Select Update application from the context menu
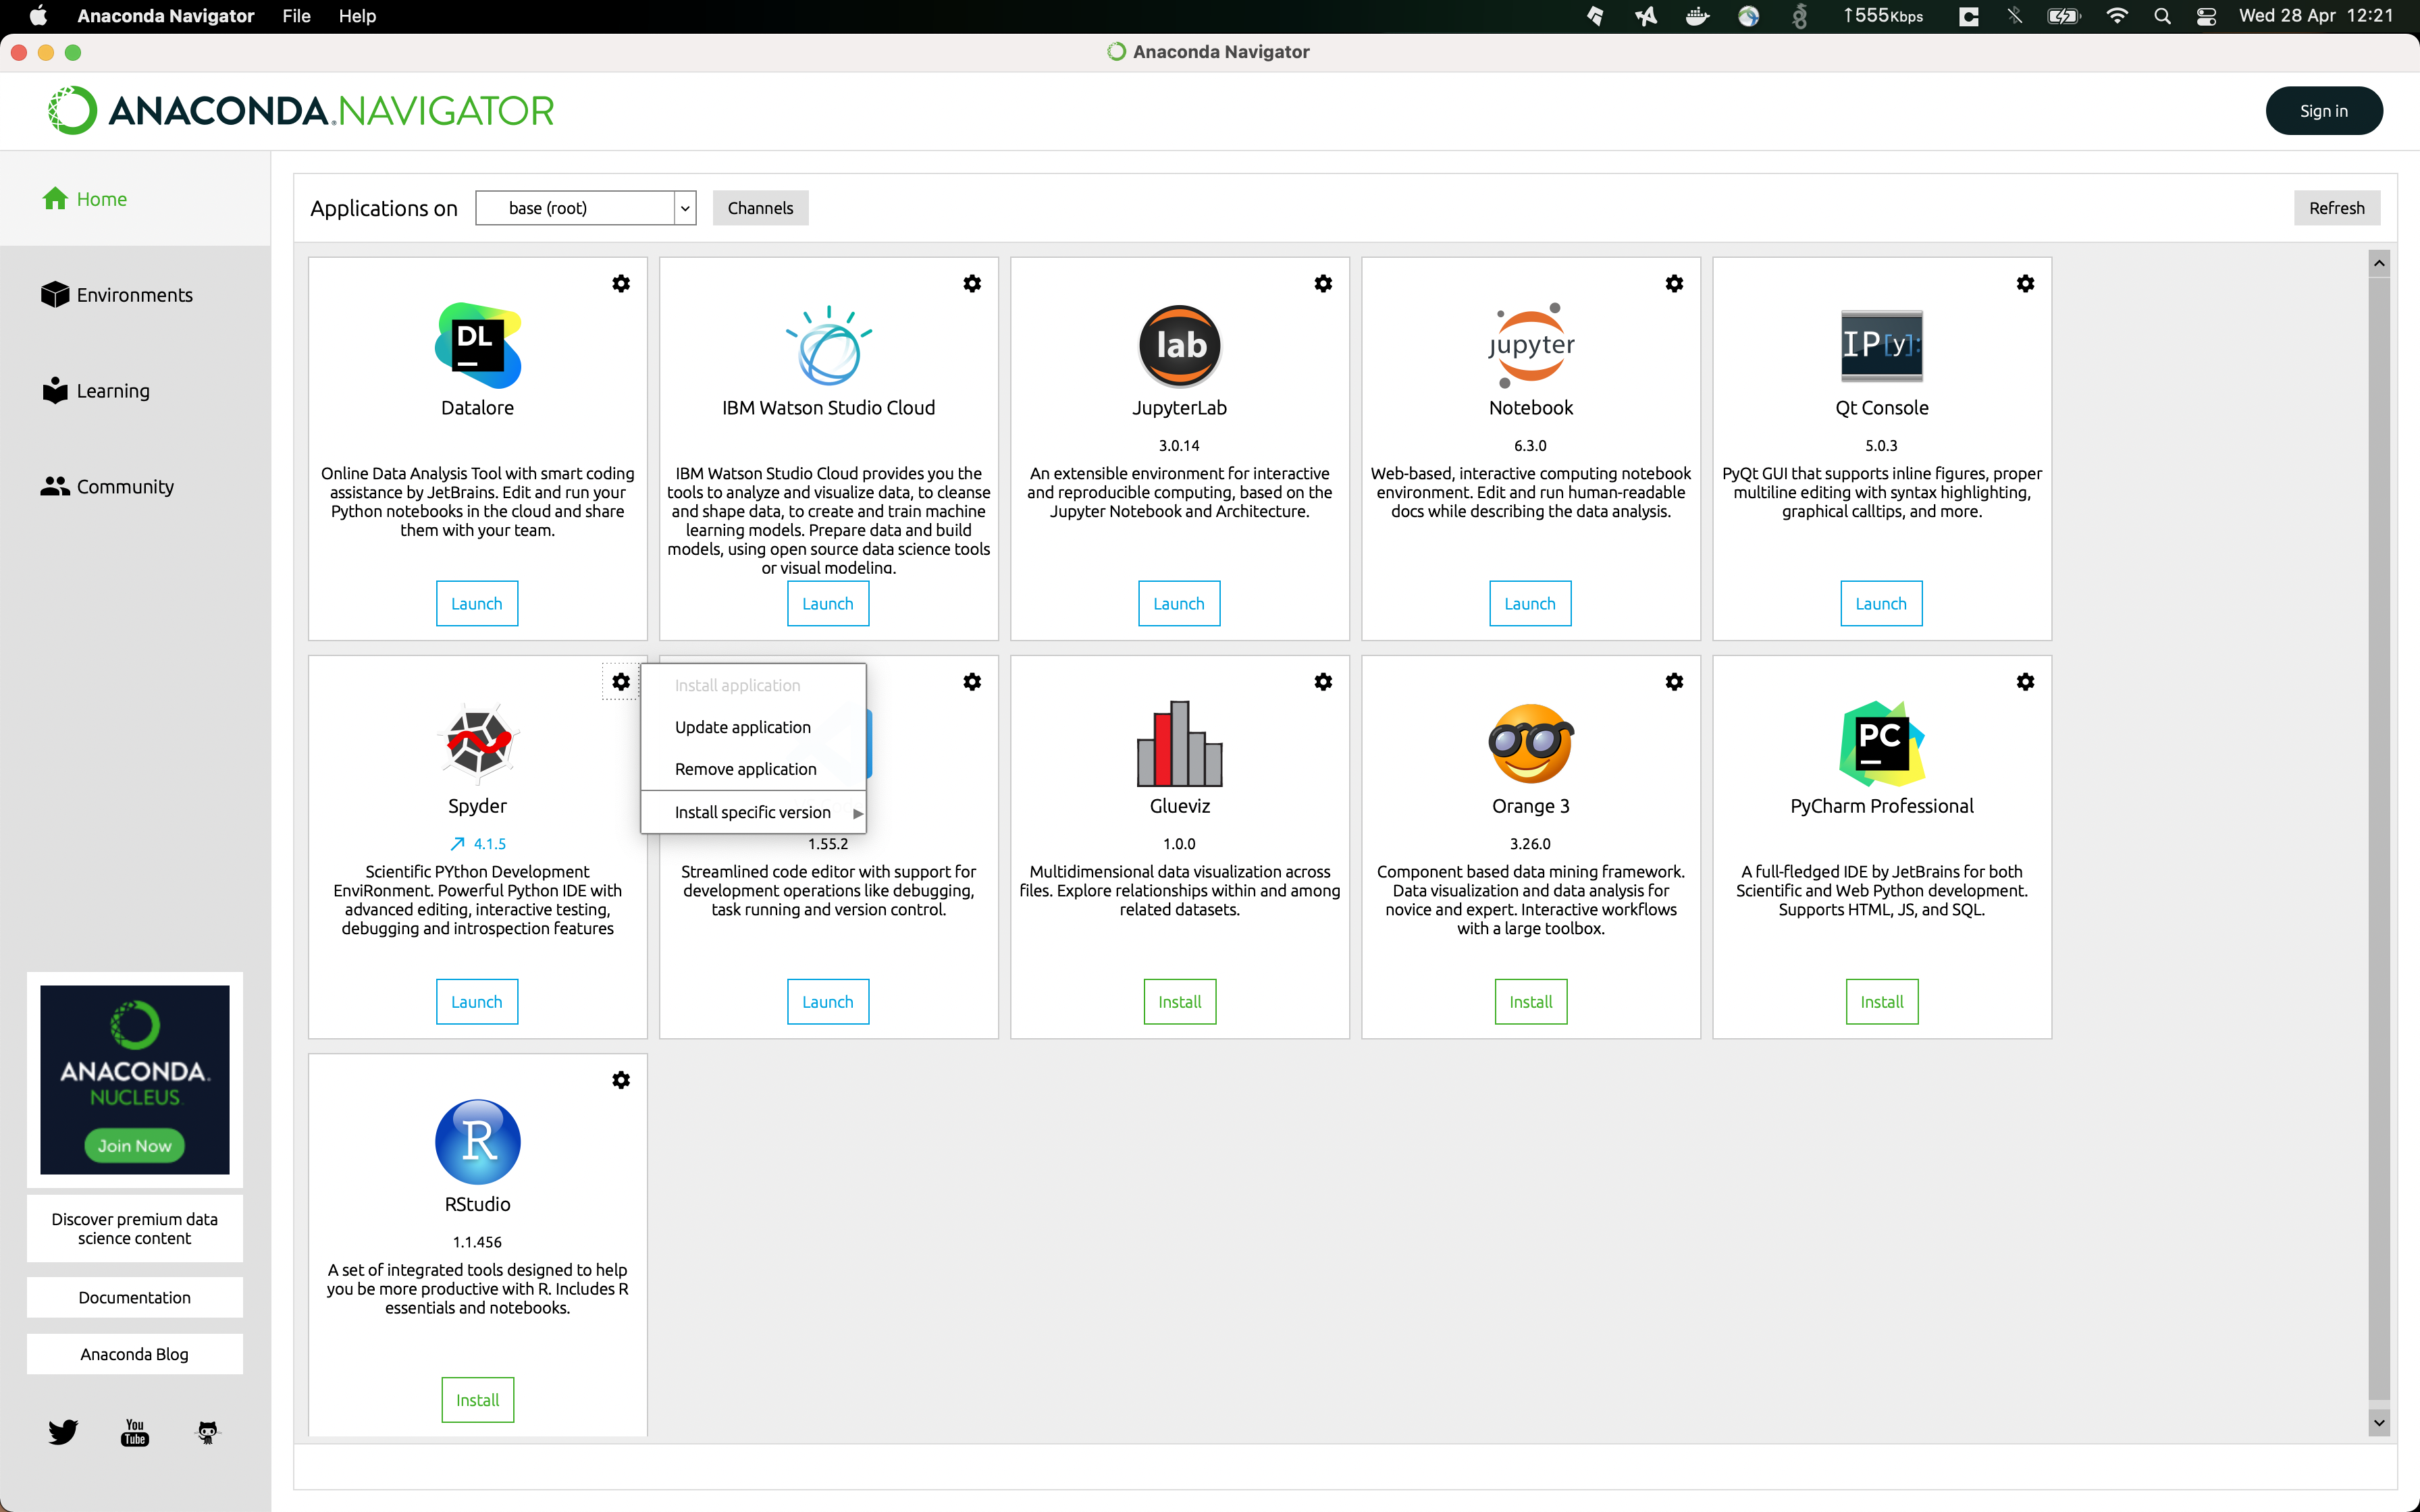 pyautogui.click(x=742, y=727)
